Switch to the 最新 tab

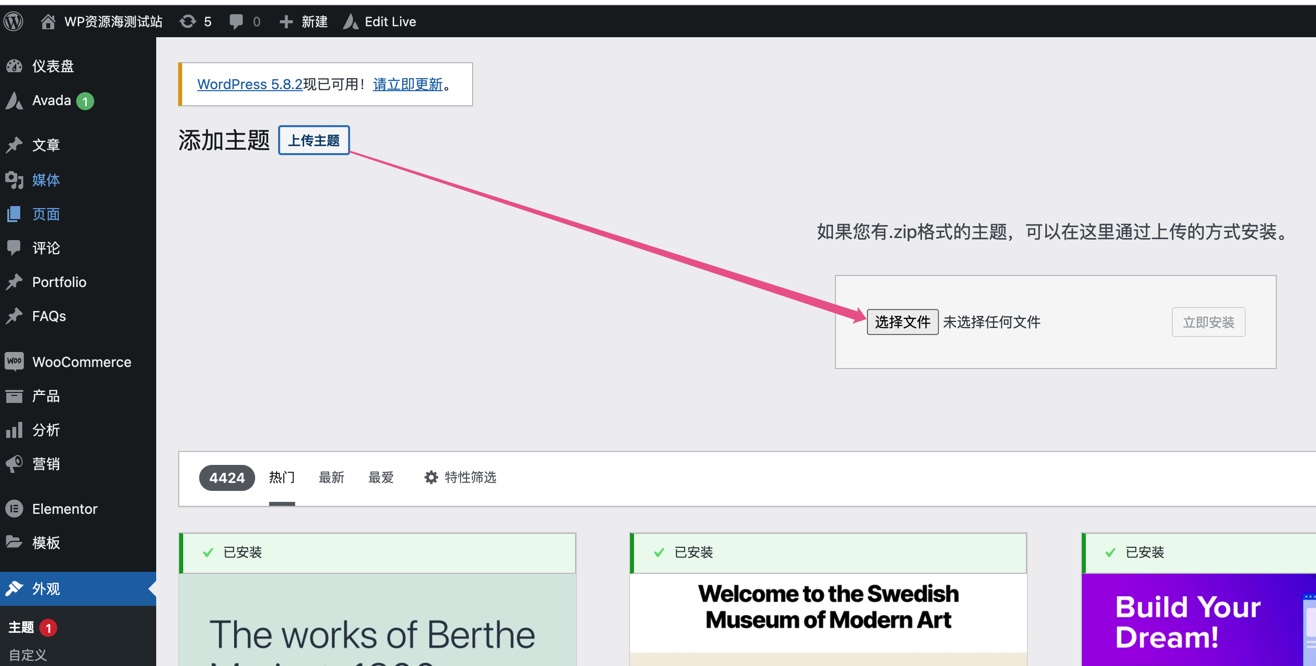pos(332,478)
